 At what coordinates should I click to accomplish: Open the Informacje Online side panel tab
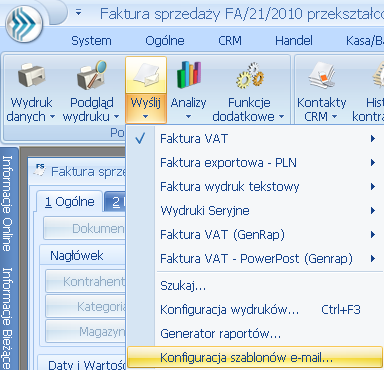point(8,203)
